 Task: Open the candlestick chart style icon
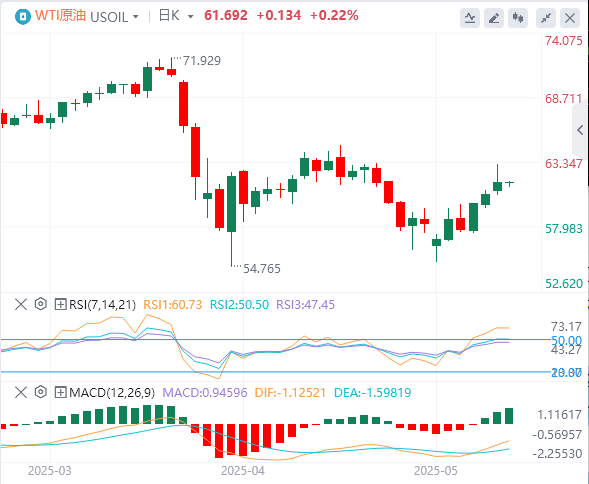(x=518, y=18)
